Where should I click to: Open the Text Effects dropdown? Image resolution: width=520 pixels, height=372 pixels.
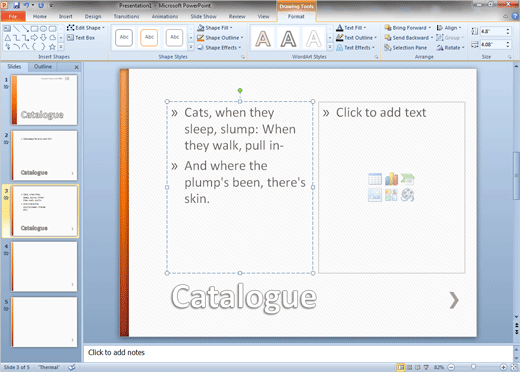click(355, 48)
